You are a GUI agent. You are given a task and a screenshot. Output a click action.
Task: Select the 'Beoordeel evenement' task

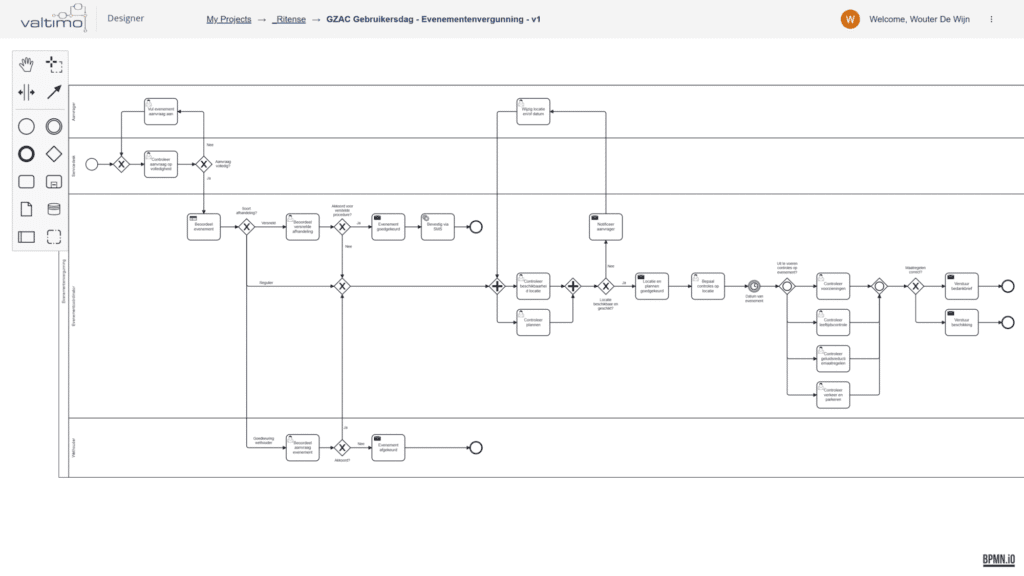(x=204, y=227)
